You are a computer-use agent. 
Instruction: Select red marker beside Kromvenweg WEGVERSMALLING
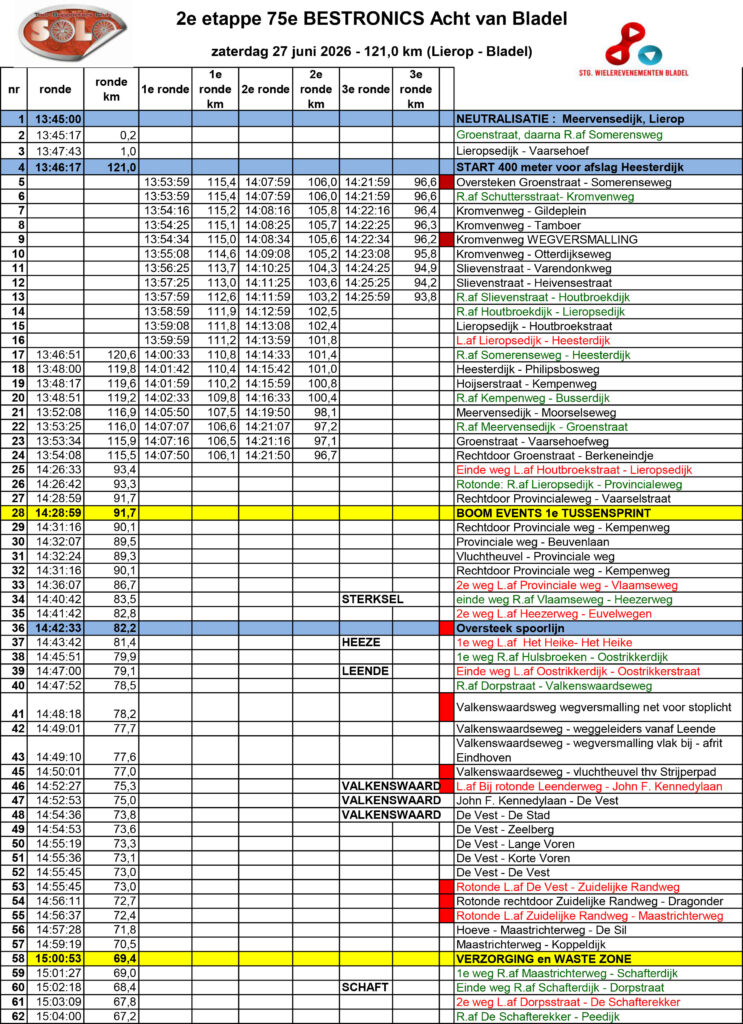(447, 240)
